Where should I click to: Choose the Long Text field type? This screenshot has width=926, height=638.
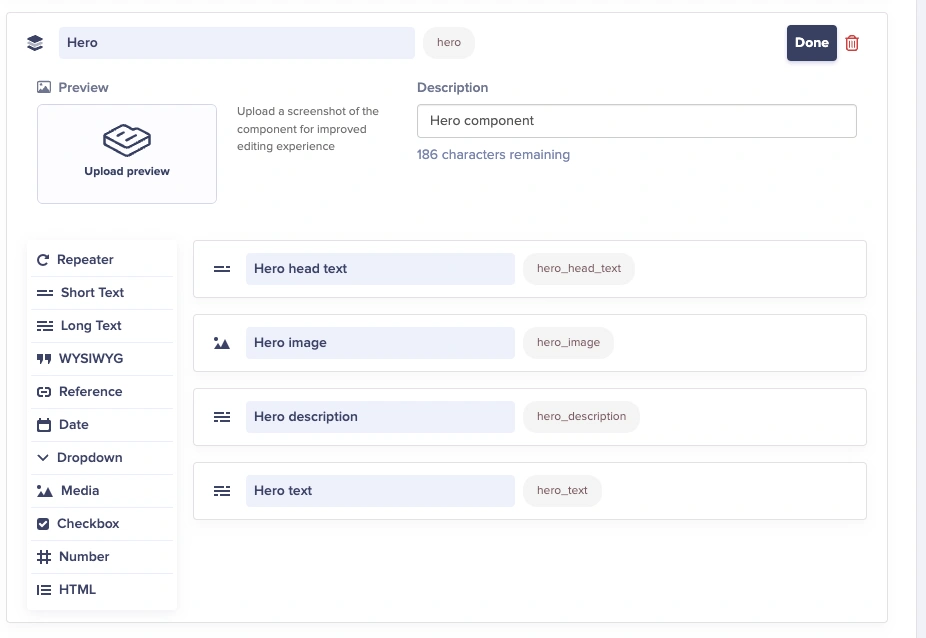(90, 326)
